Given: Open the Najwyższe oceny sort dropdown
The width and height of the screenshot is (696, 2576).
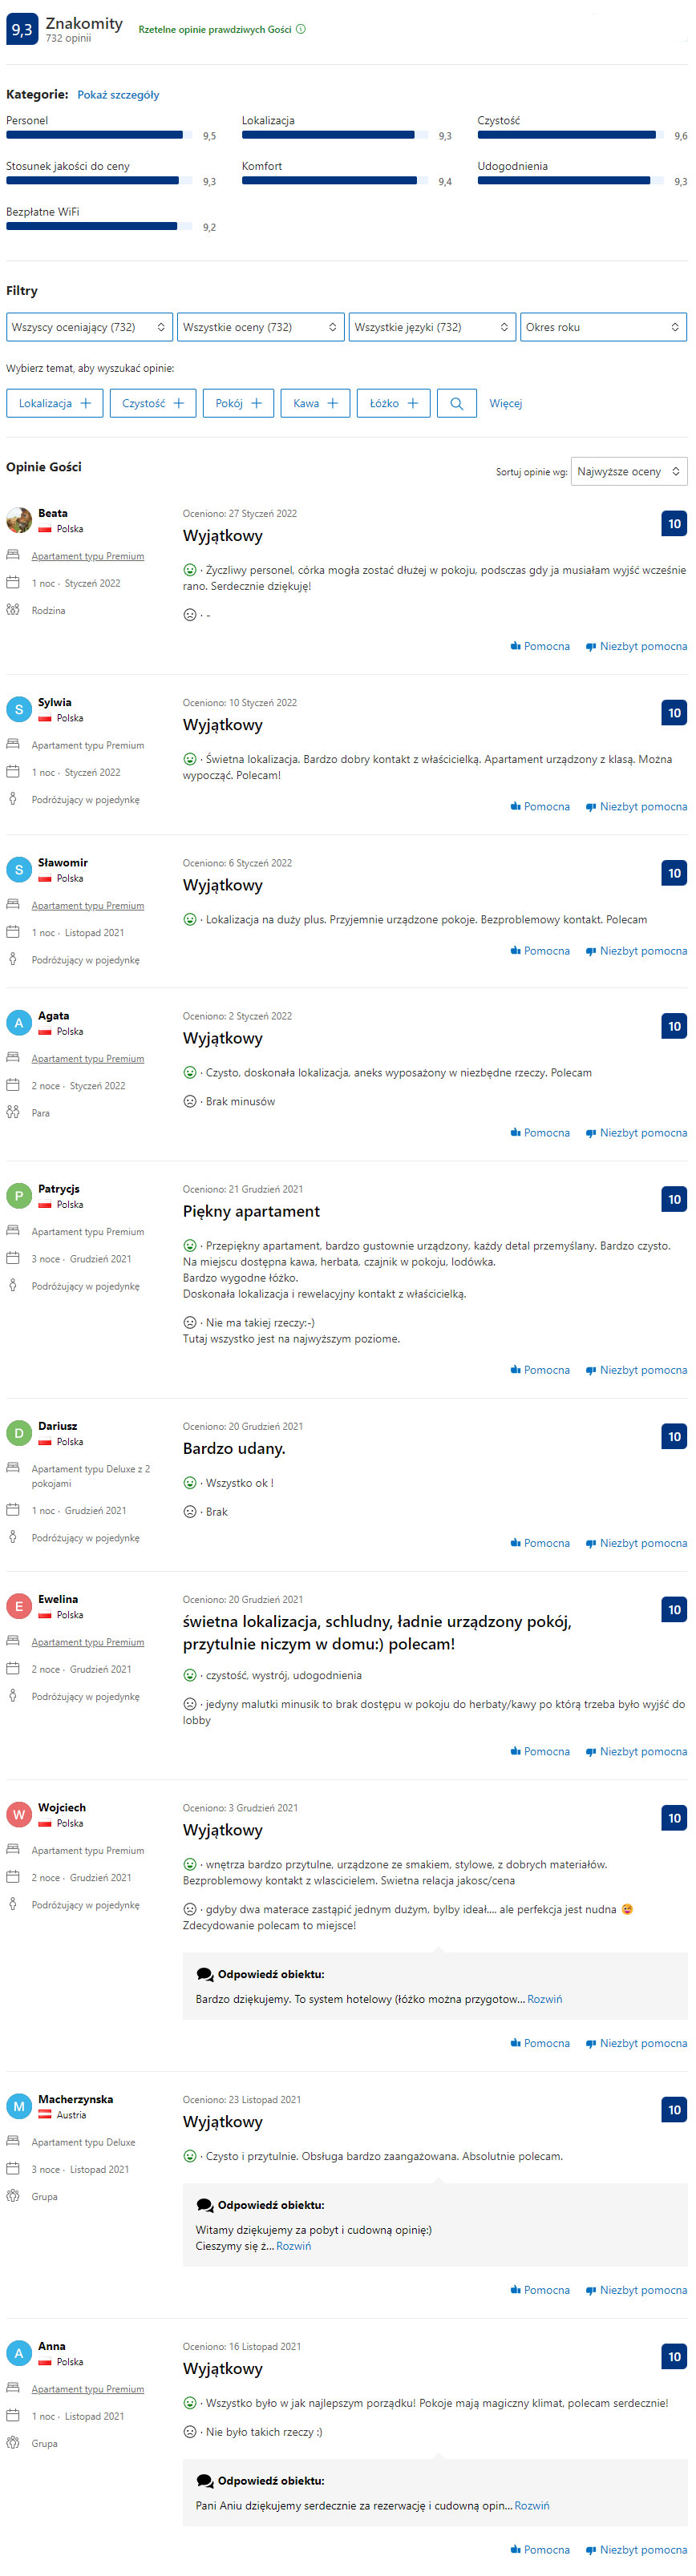Looking at the screenshot, I should click(x=628, y=471).
